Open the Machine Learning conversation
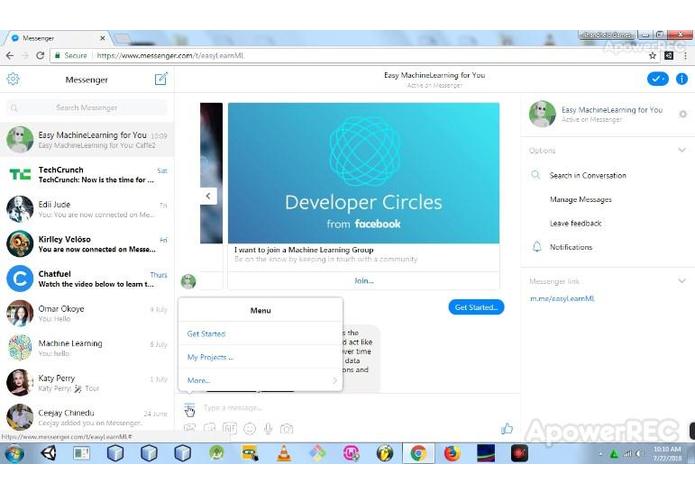This screenshot has width=695, height=494. pos(87,348)
